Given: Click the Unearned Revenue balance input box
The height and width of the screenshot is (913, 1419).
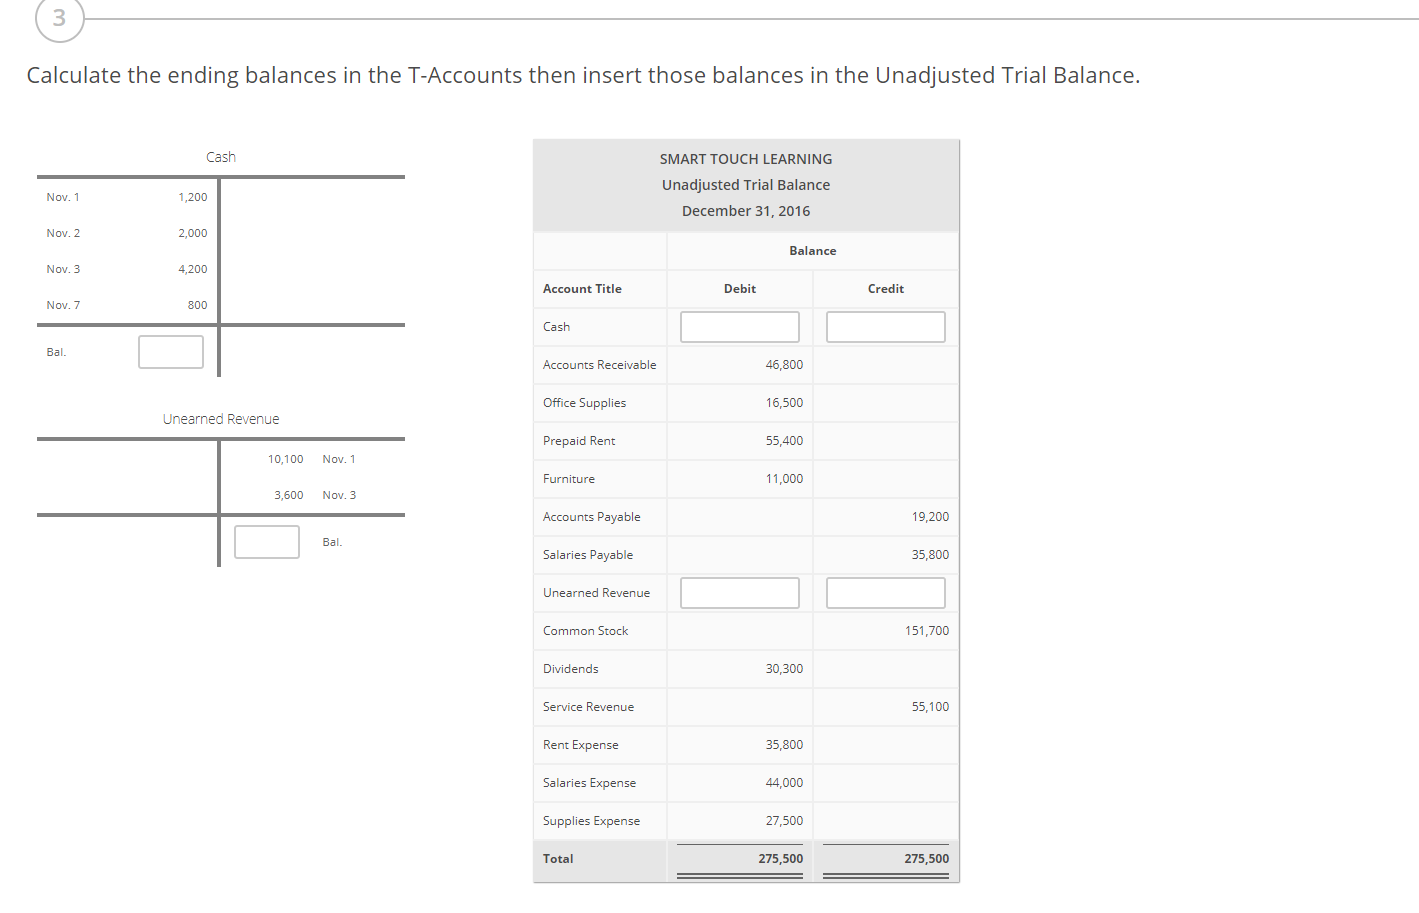Looking at the screenshot, I should [x=266, y=541].
